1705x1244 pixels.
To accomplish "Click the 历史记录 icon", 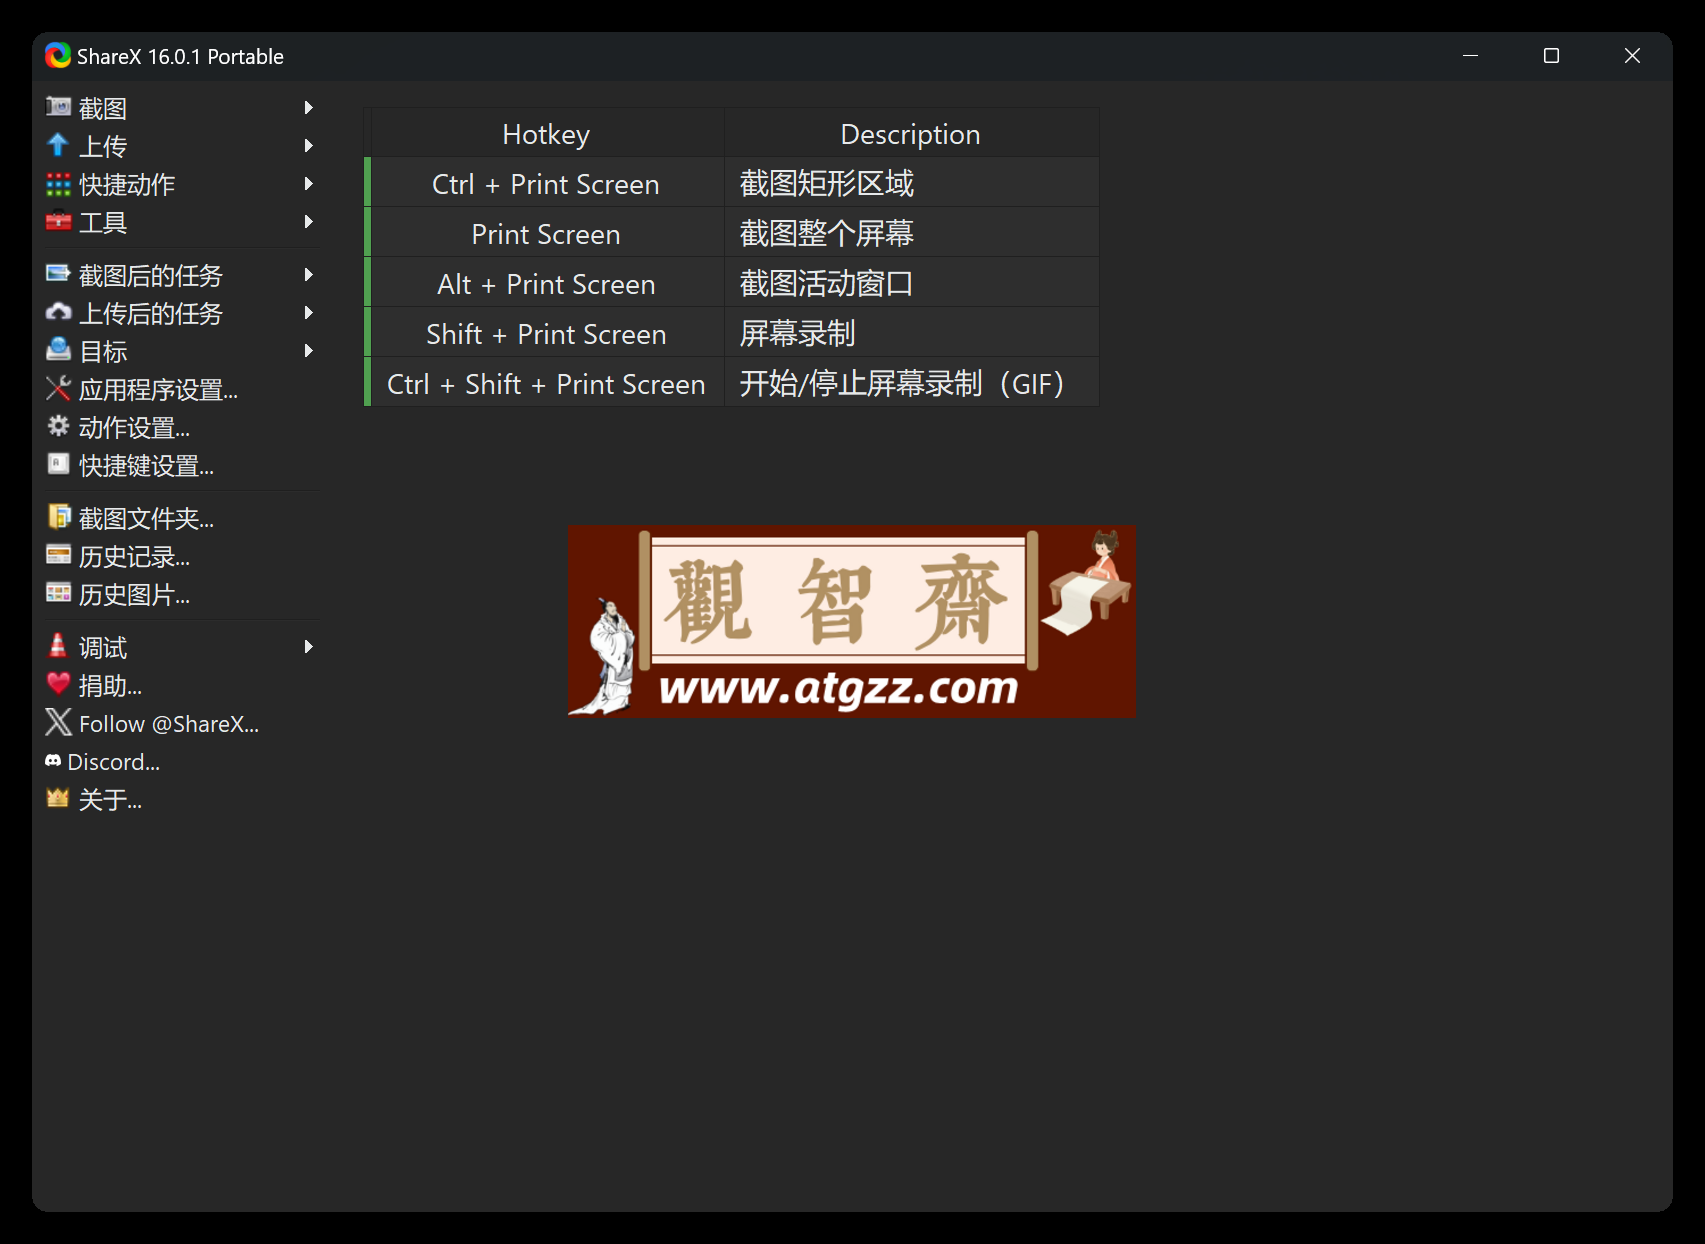I will (58, 555).
